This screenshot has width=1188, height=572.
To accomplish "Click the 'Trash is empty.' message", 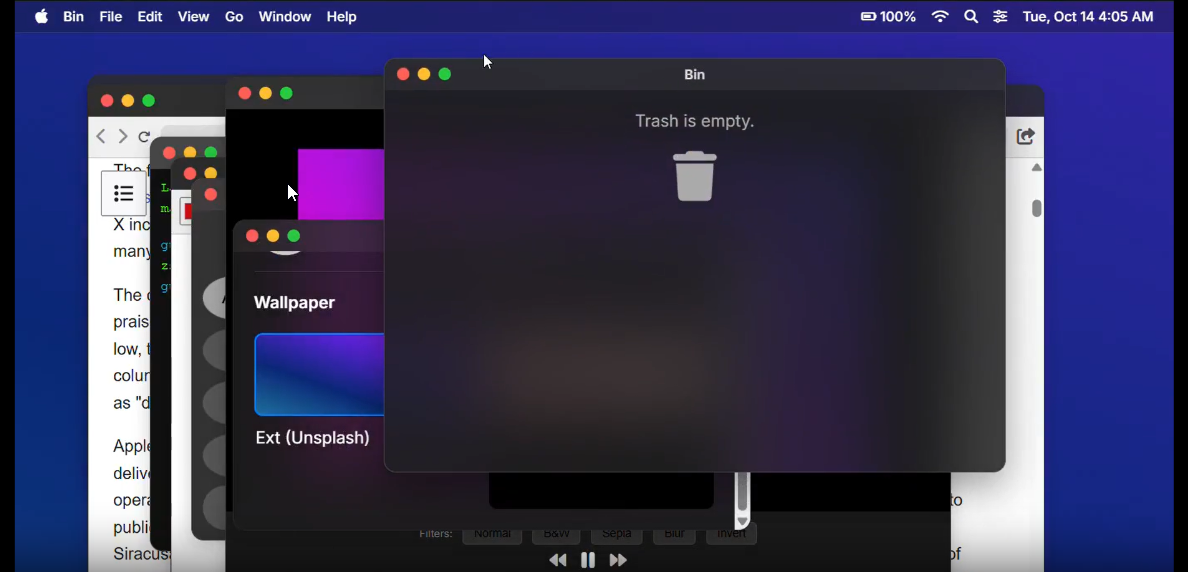I will click(694, 121).
